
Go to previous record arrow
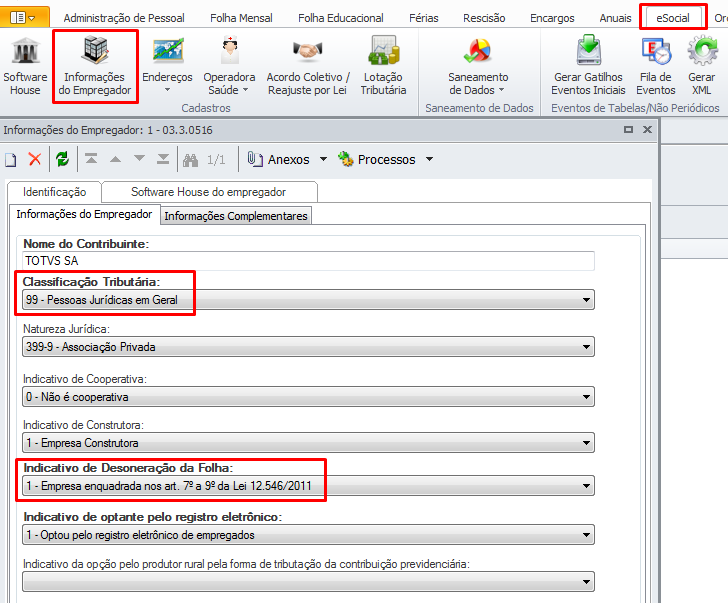coord(116,159)
